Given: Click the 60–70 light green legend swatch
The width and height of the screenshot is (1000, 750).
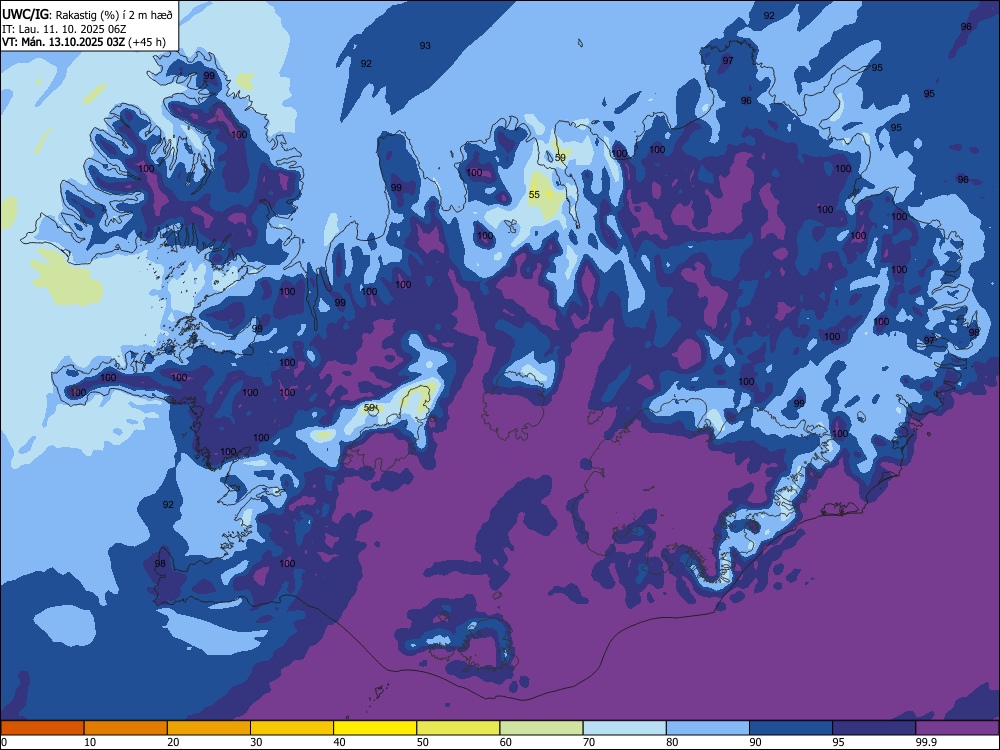Looking at the screenshot, I should point(541,728).
